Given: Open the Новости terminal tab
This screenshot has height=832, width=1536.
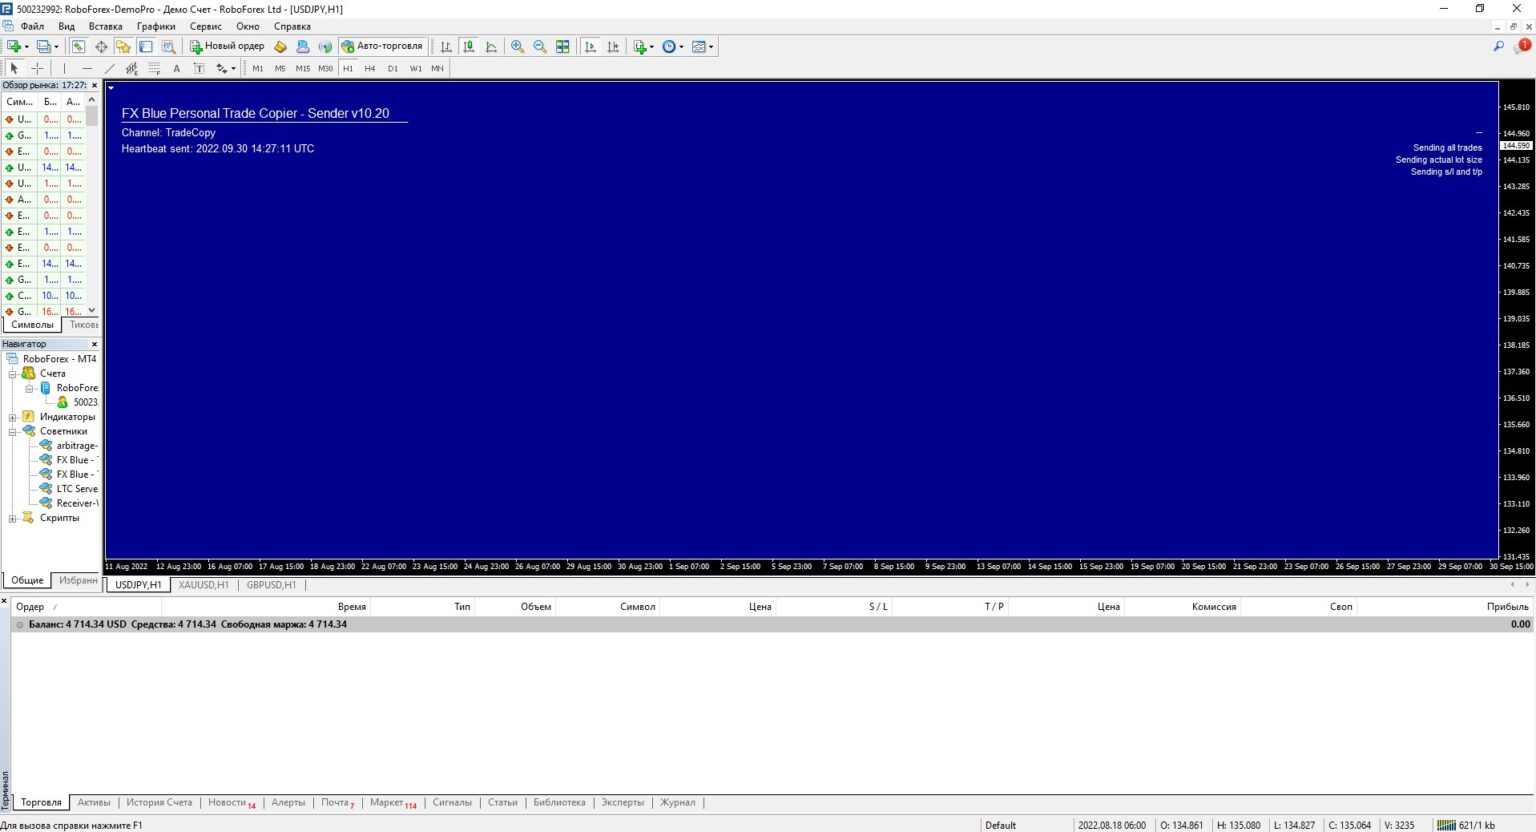Looking at the screenshot, I should [229, 802].
